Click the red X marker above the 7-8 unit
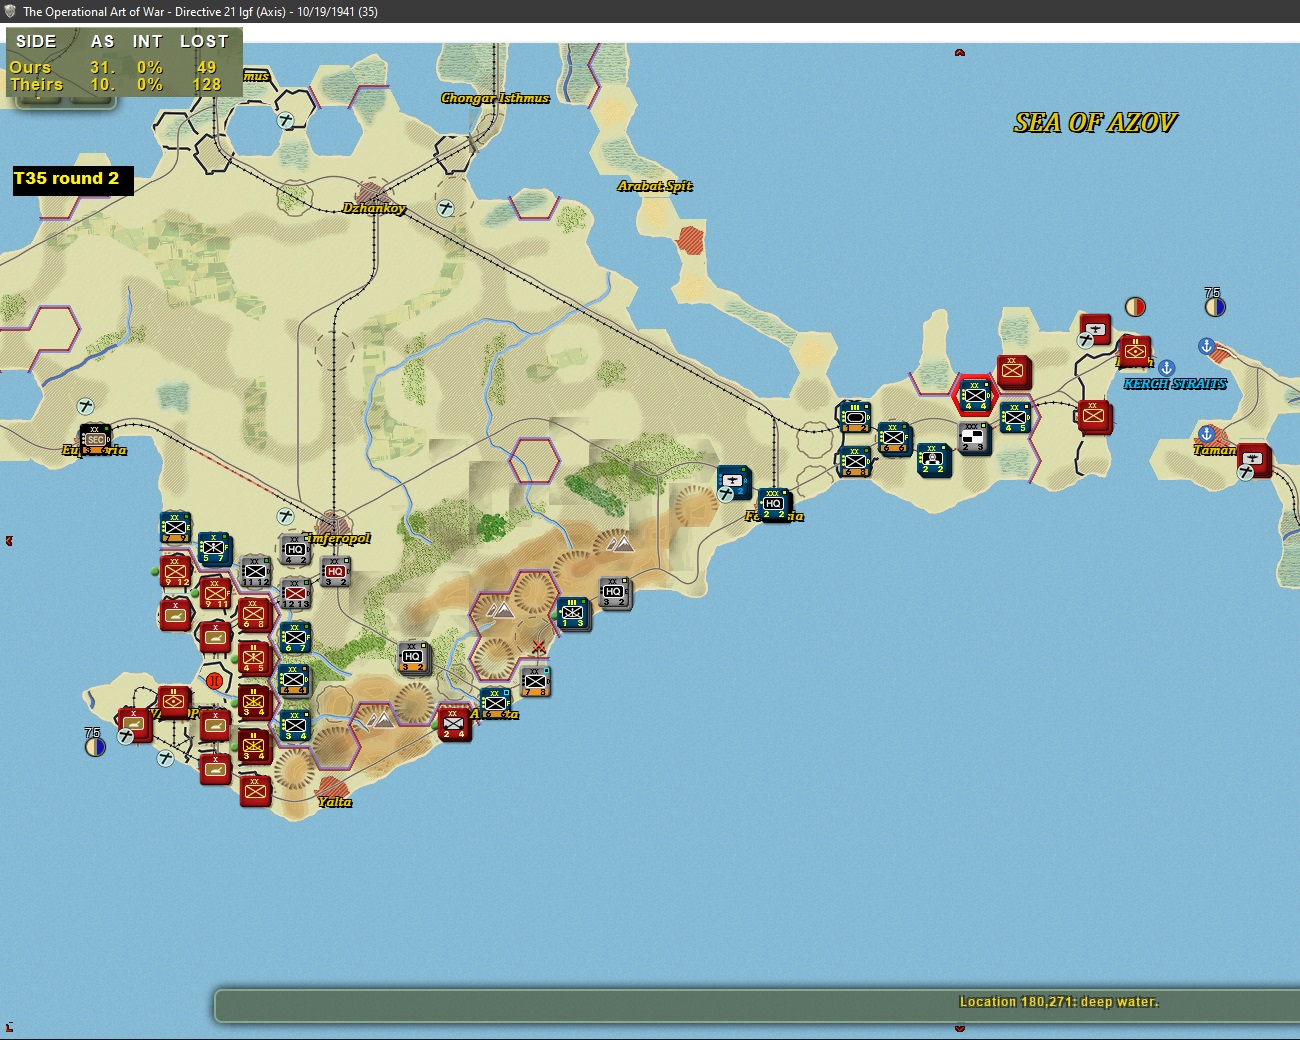 click(539, 648)
